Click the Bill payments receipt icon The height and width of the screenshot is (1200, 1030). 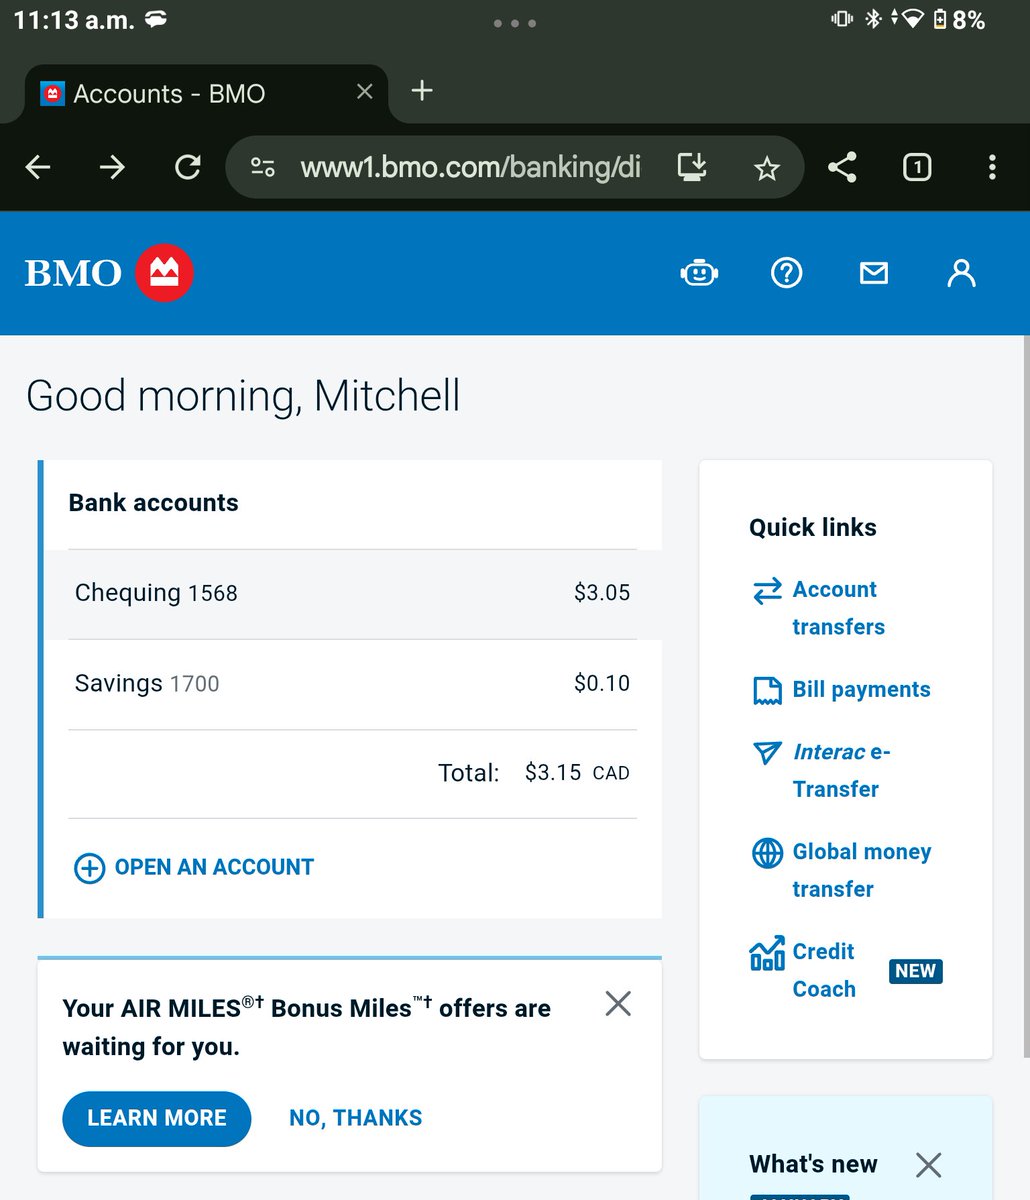pos(767,691)
